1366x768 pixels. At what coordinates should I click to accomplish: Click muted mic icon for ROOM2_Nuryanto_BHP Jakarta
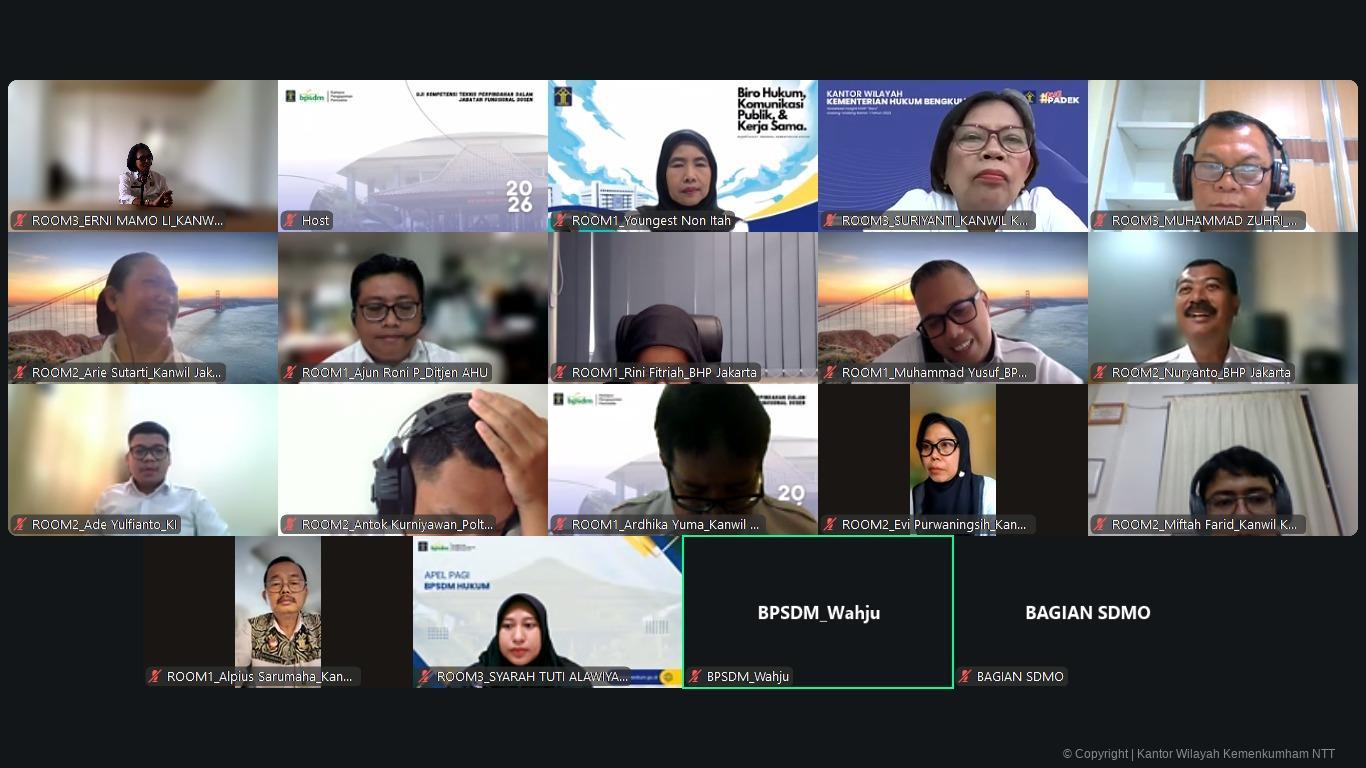(1100, 372)
